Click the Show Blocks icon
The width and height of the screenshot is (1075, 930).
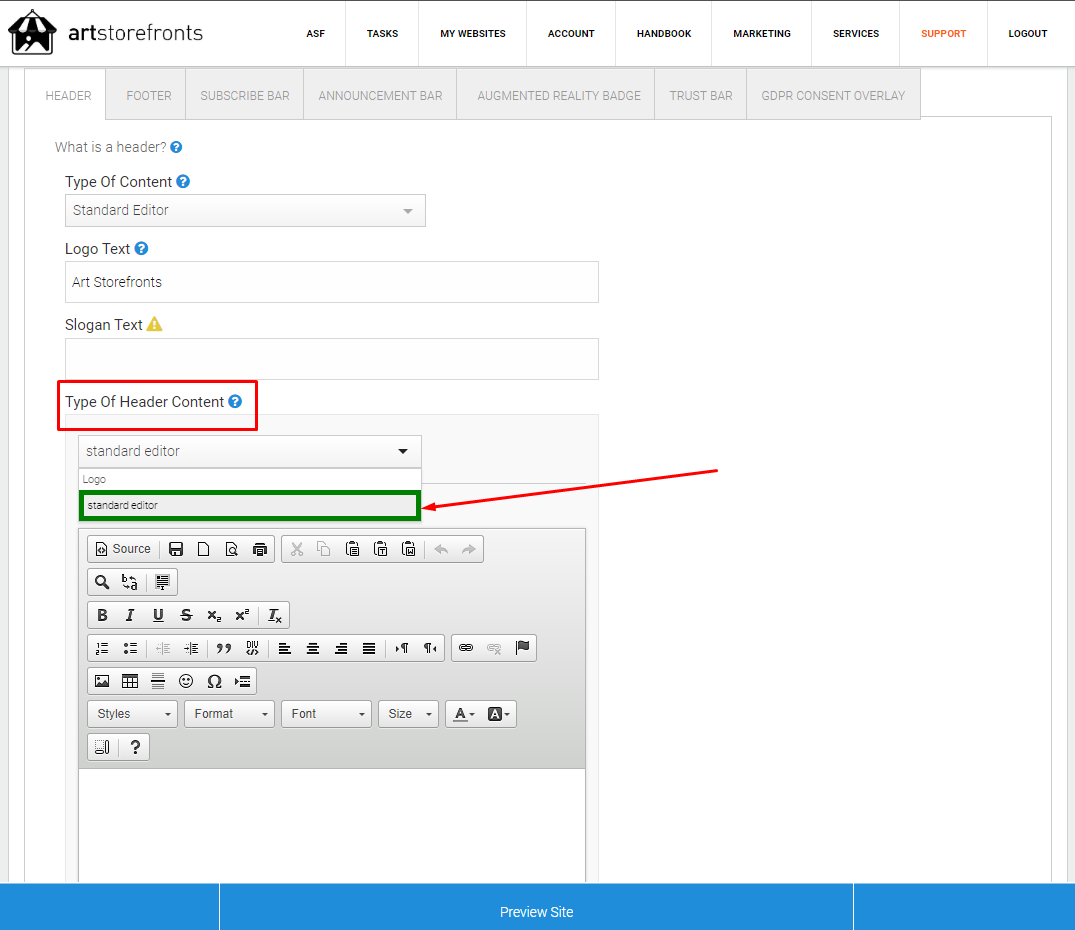102,747
